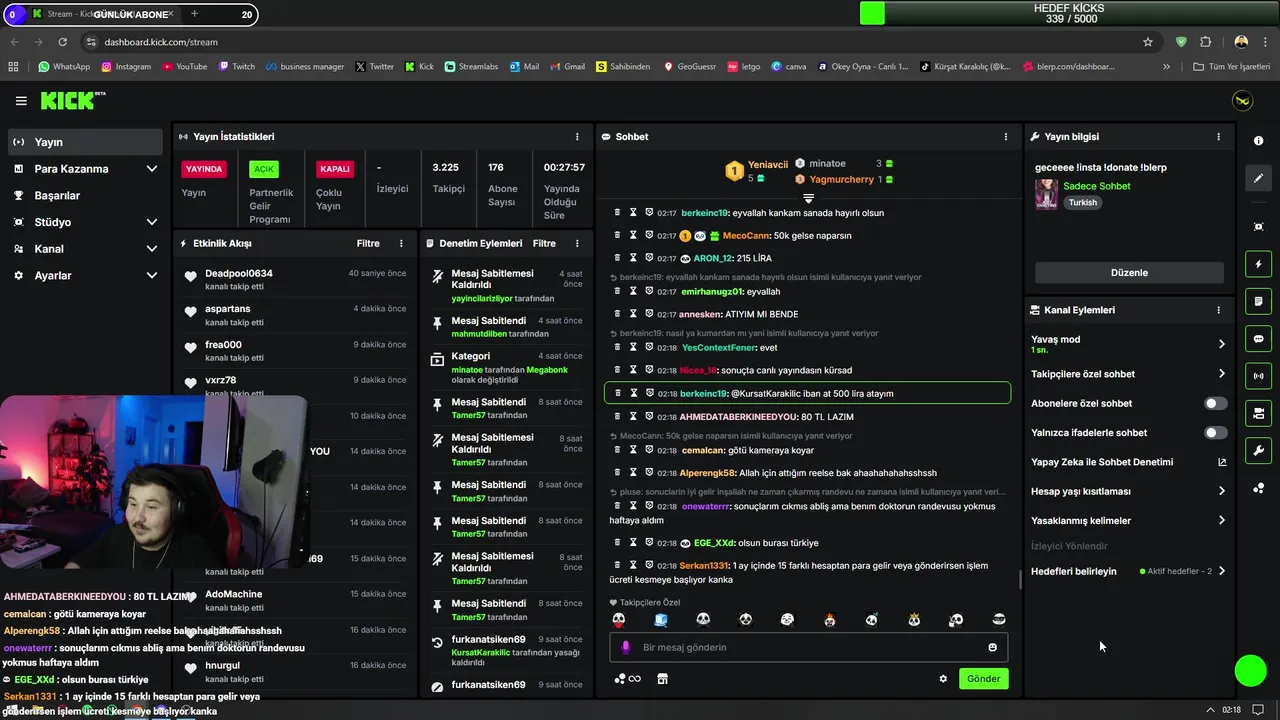Click the delete icon on the AARON_12 215 LİRA message
The width and height of the screenshot is (1280, 720).
[x=617, y=258]
